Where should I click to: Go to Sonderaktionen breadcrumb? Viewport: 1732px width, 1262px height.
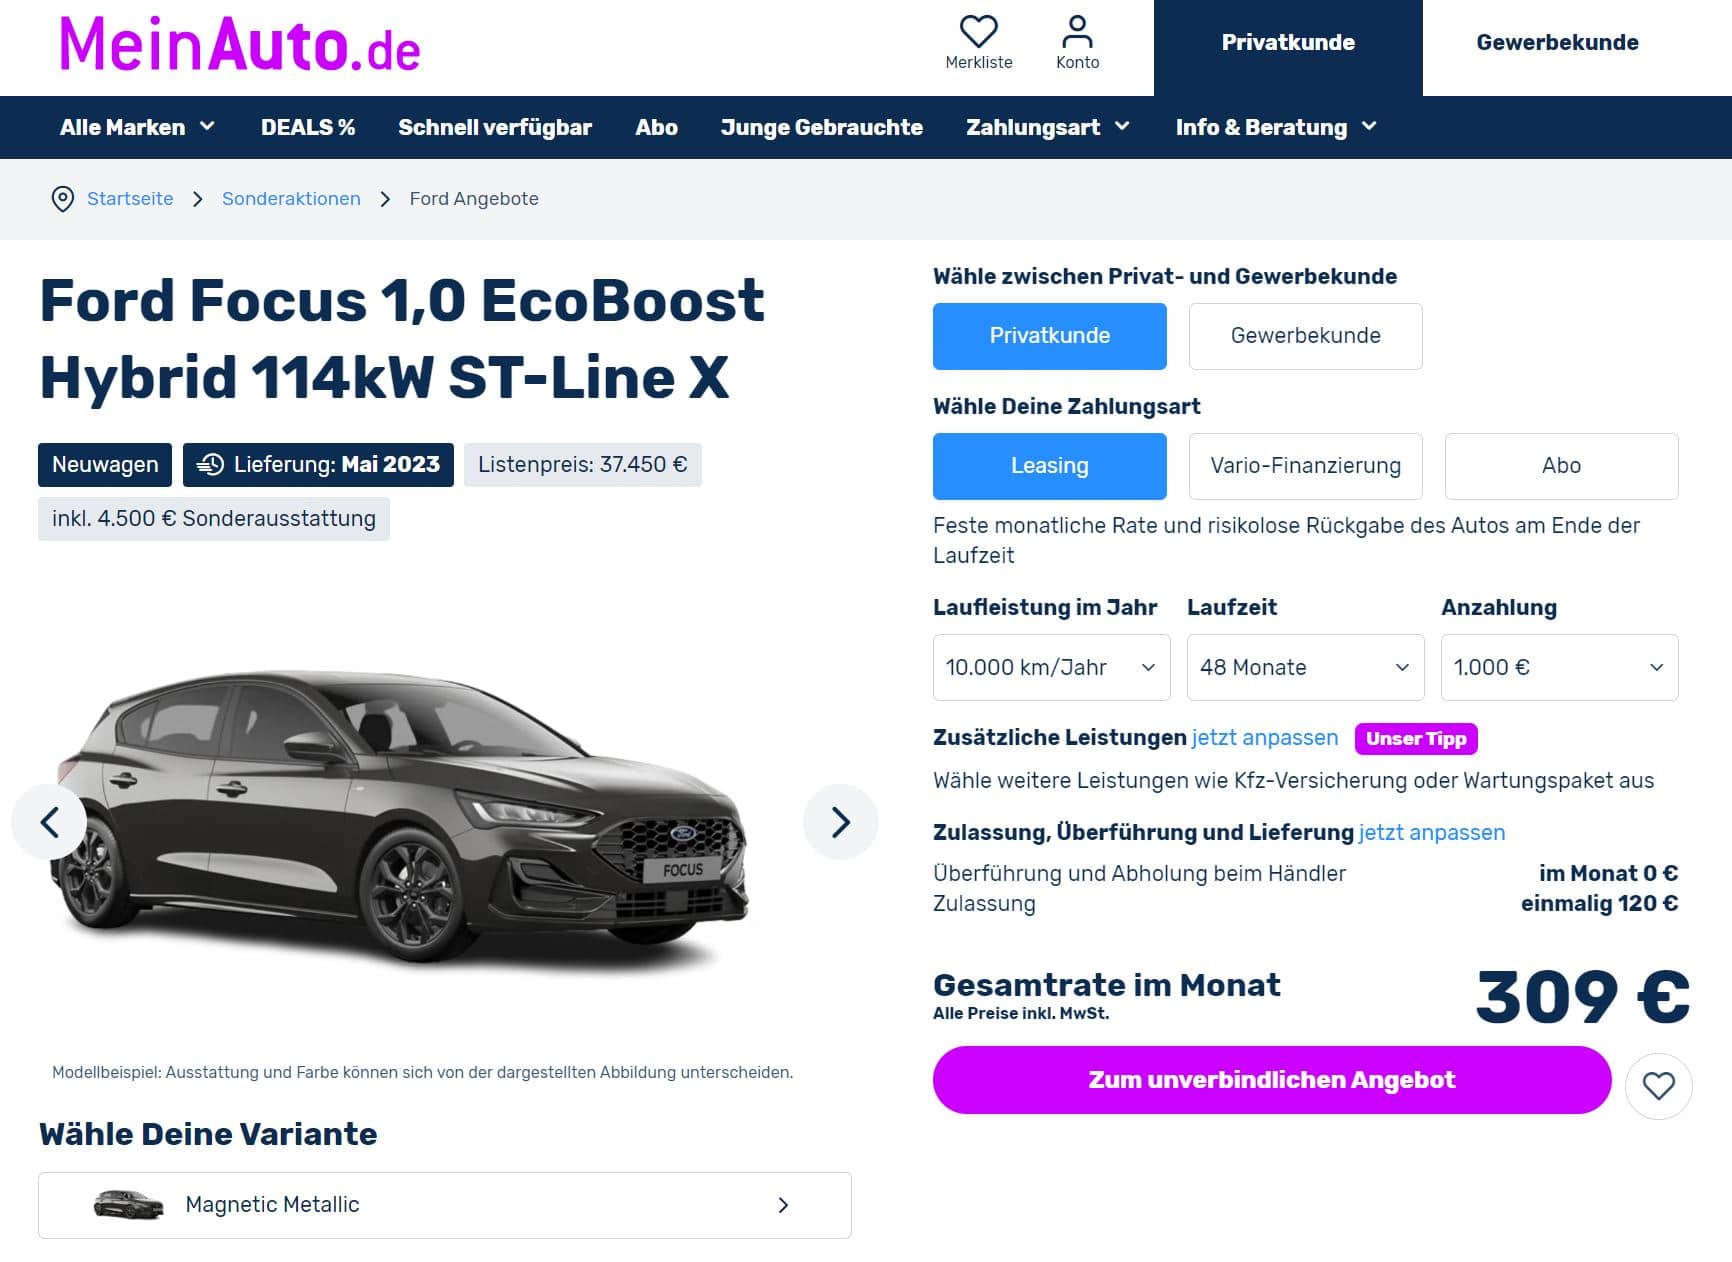coord(291,199)
